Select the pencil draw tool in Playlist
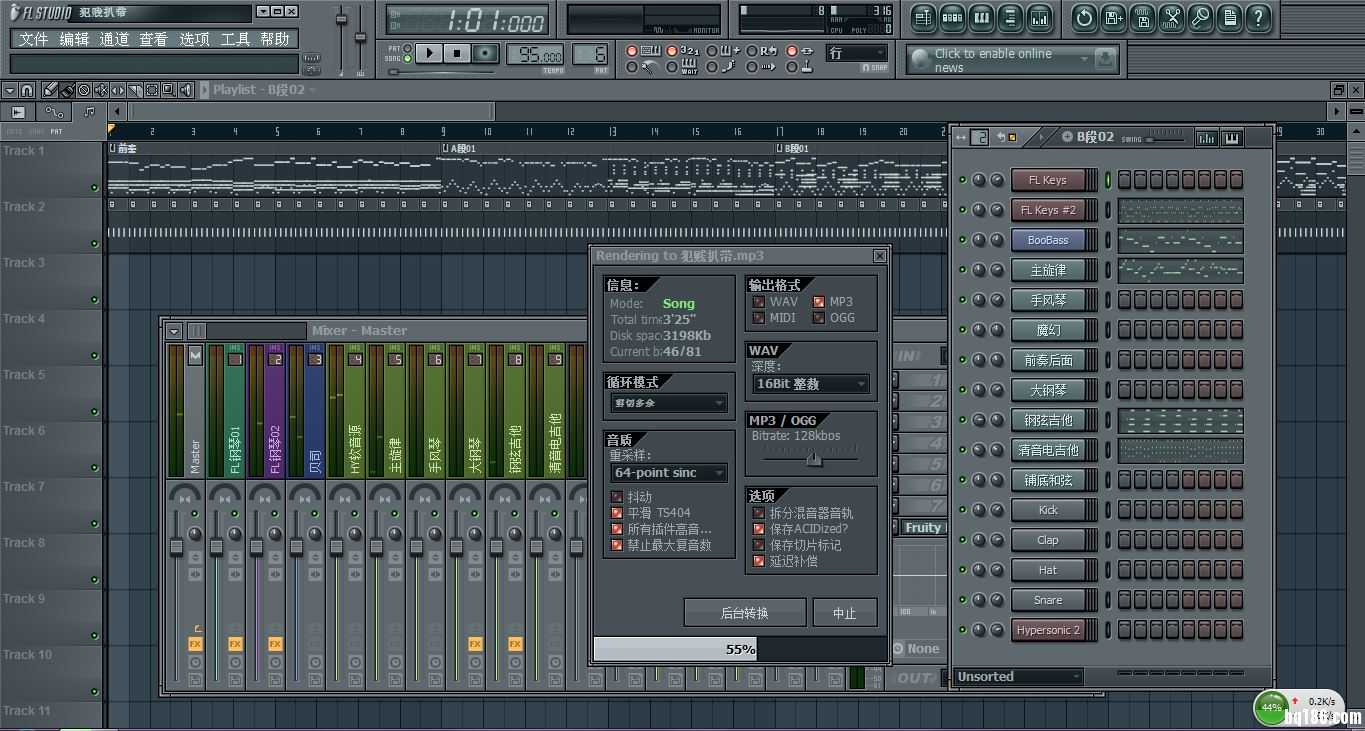Screen dimensions: 1365x731 point(50,90)
